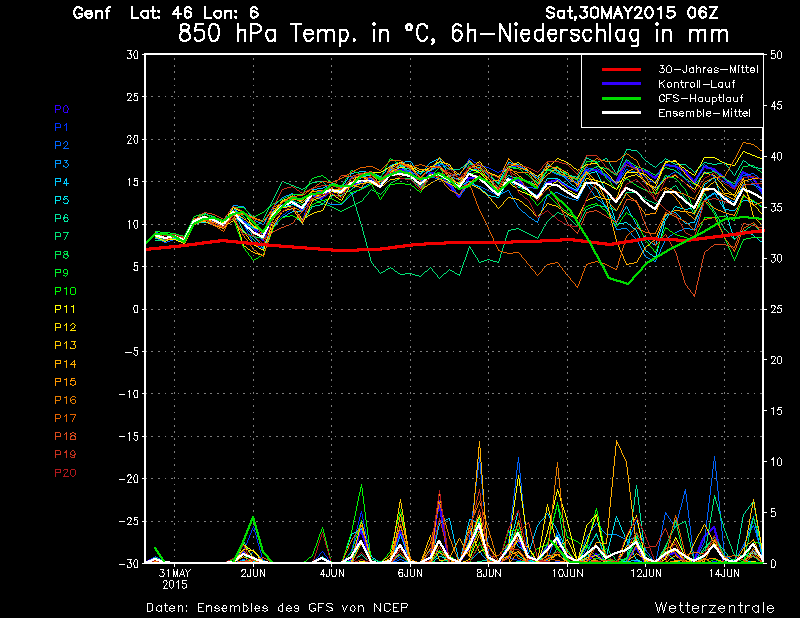Click the run date 'Sat,30MAY2015 06Z'

(x=632, y=13)
